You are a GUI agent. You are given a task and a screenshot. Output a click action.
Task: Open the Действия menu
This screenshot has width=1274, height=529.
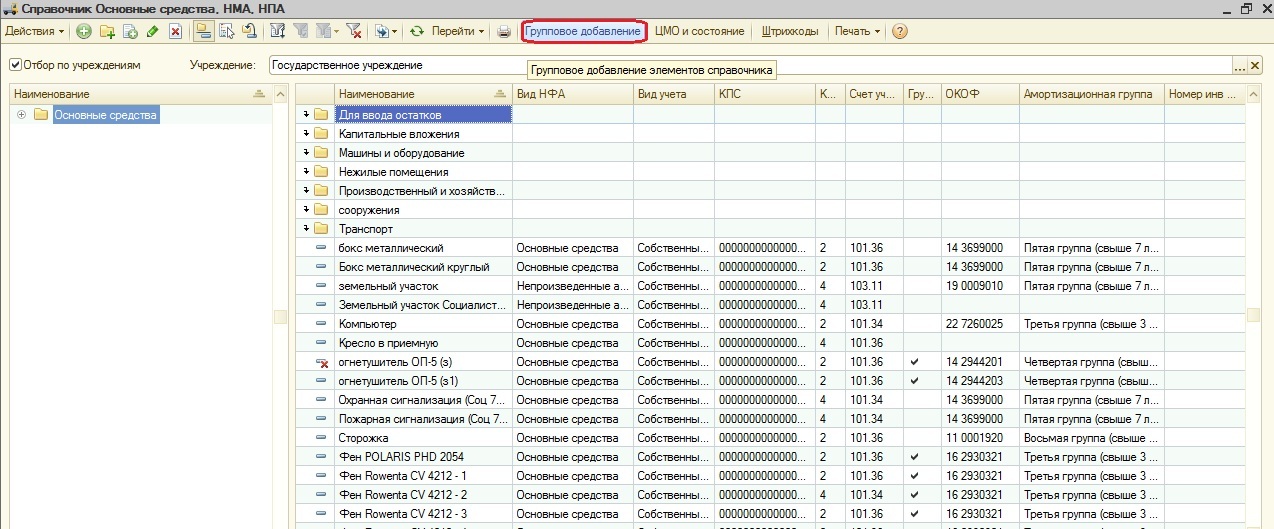tap(34, 31)
